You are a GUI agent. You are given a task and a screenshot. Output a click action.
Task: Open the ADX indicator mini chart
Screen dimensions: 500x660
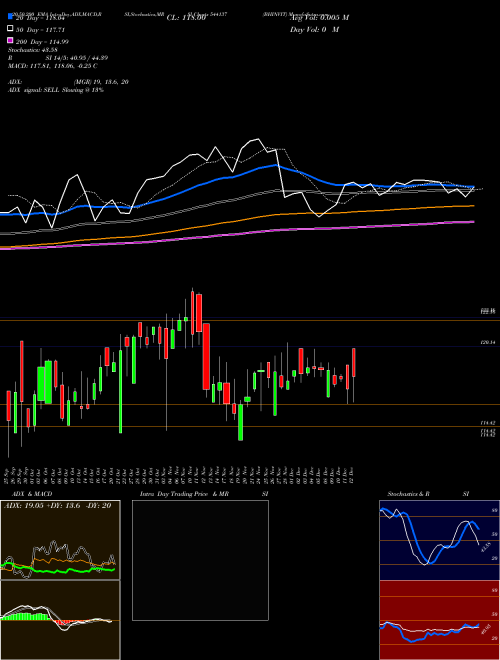coord(60,540)
